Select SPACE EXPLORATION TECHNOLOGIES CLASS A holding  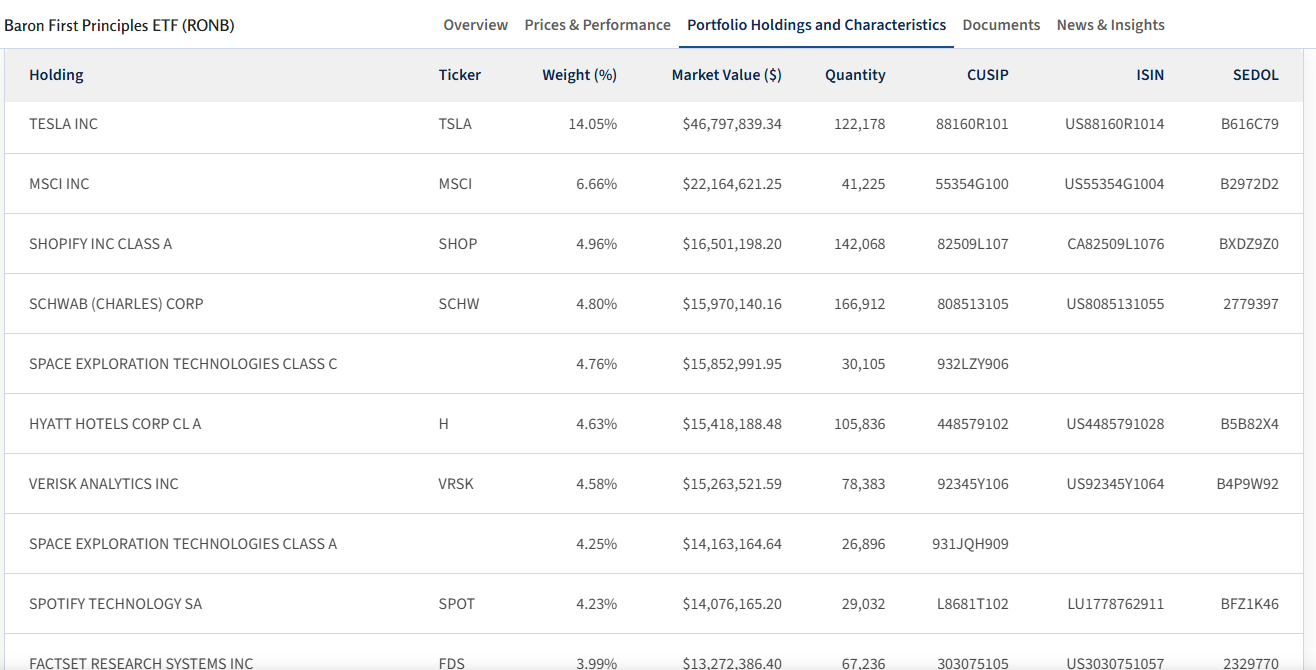pyautogui.click(x=183, y=544)
